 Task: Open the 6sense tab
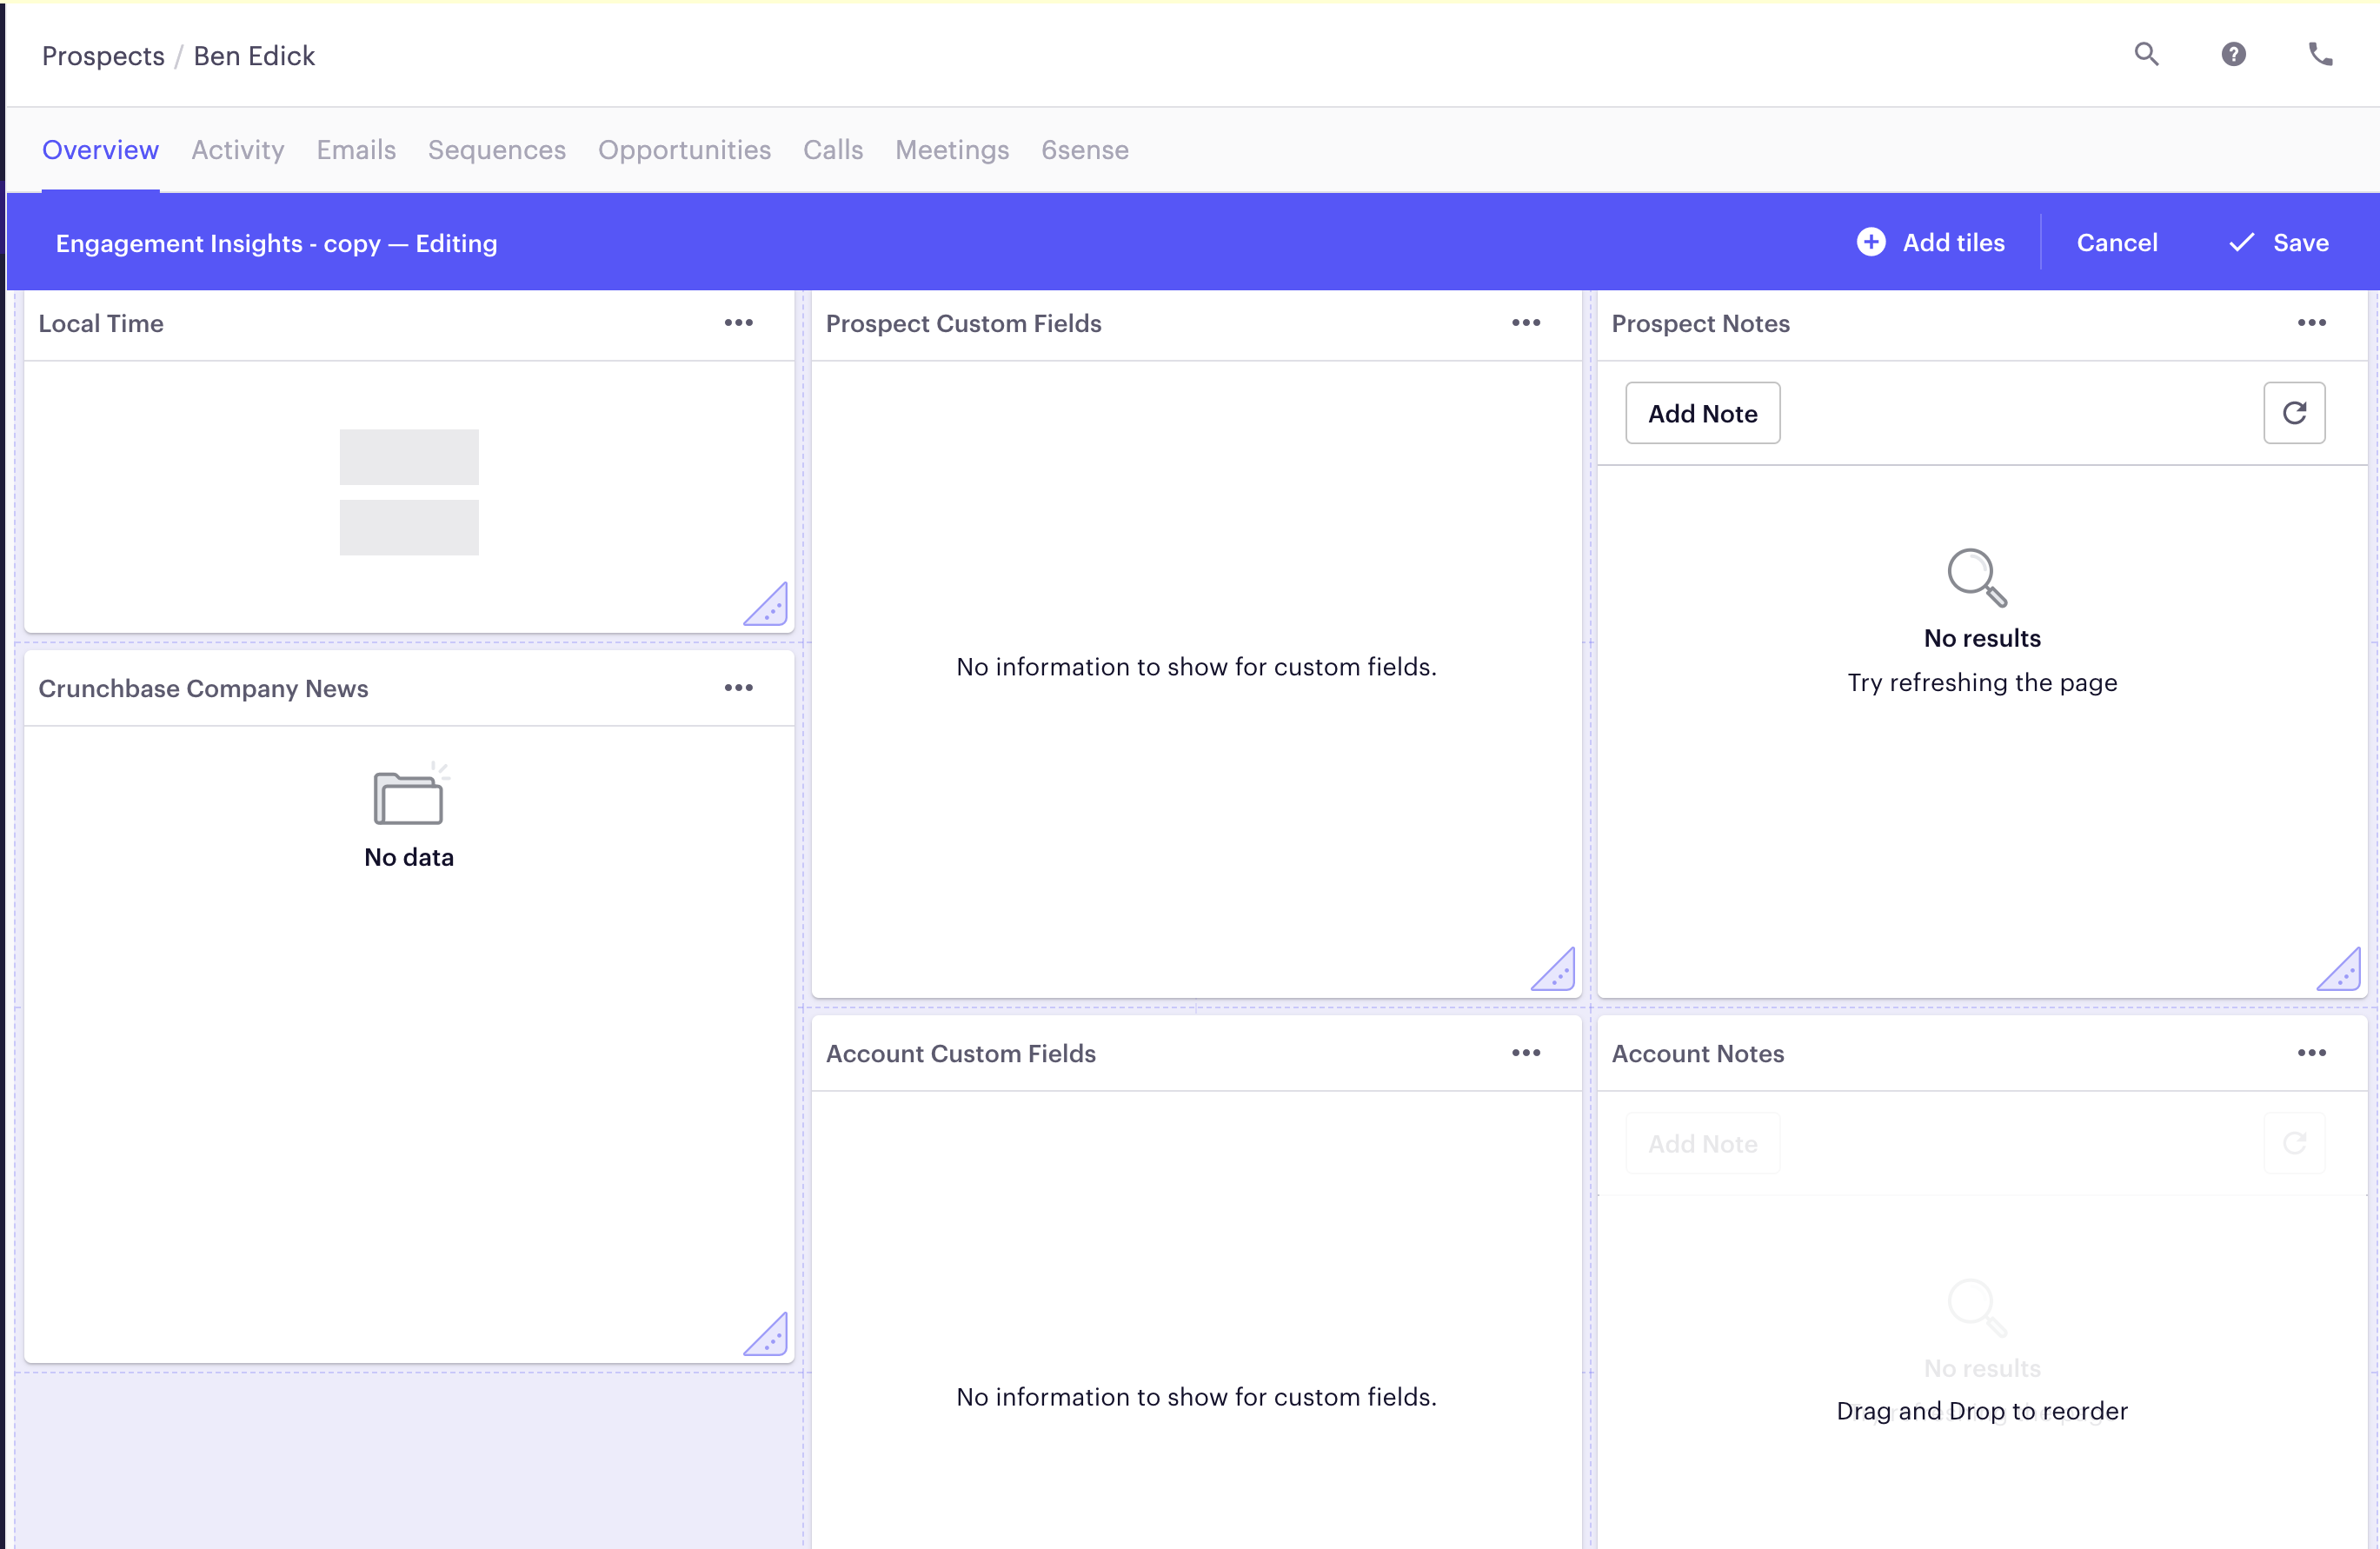1085,150
